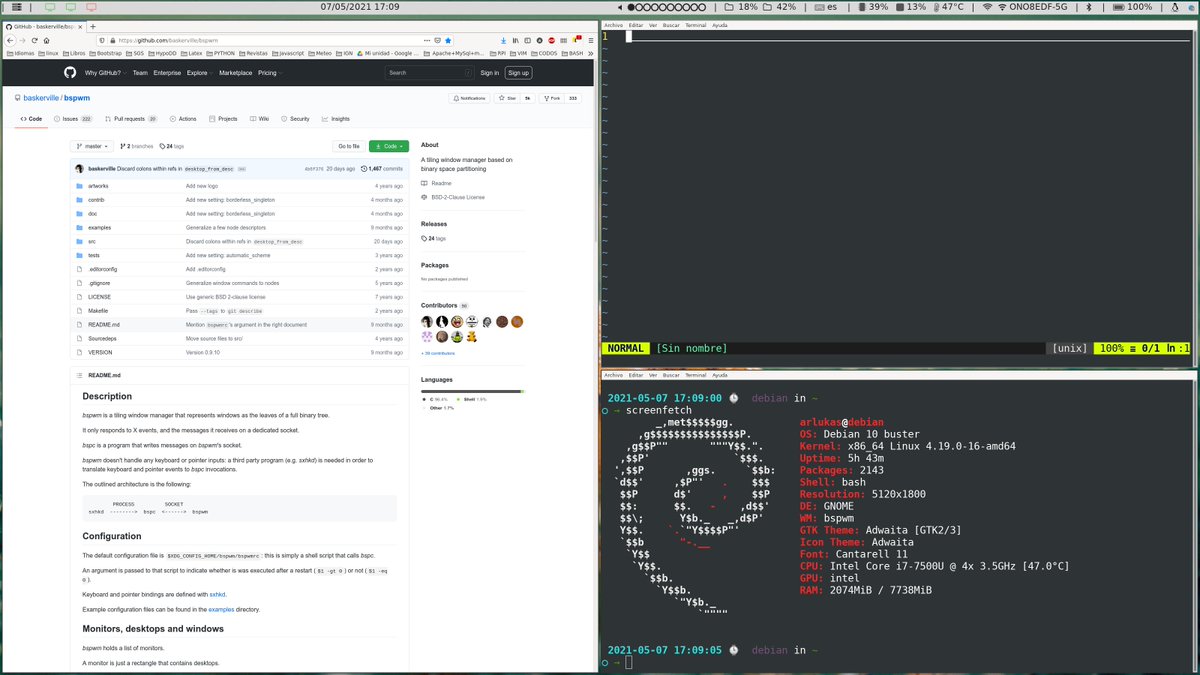
Task: View 1,467 commits history
Action: (x=382, y=169)
